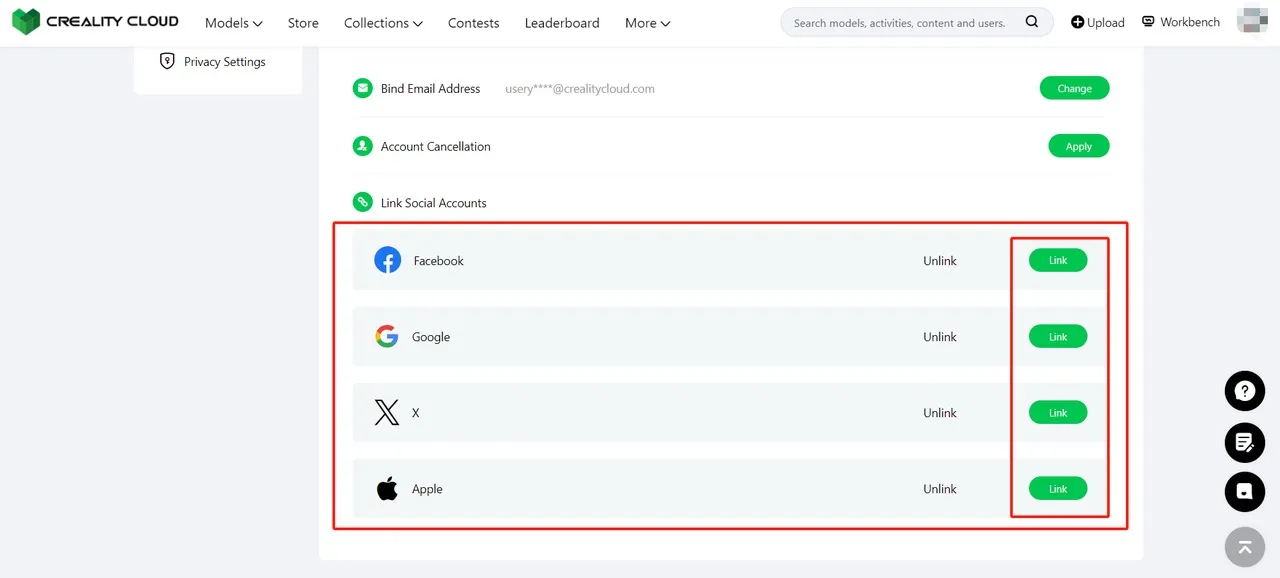Go to the Leaderboard page
The width and height of the screenshot is (1280, 578).
click(562, 23)
